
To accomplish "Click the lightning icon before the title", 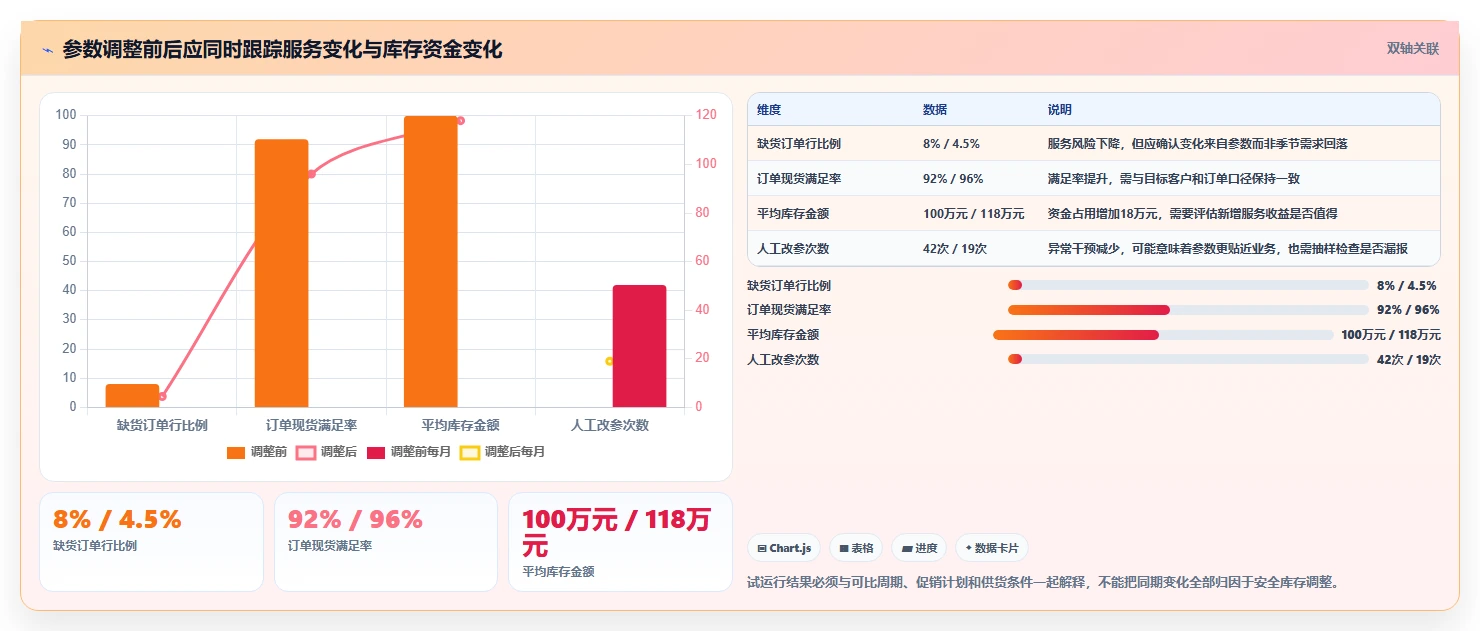I will 47,50.
